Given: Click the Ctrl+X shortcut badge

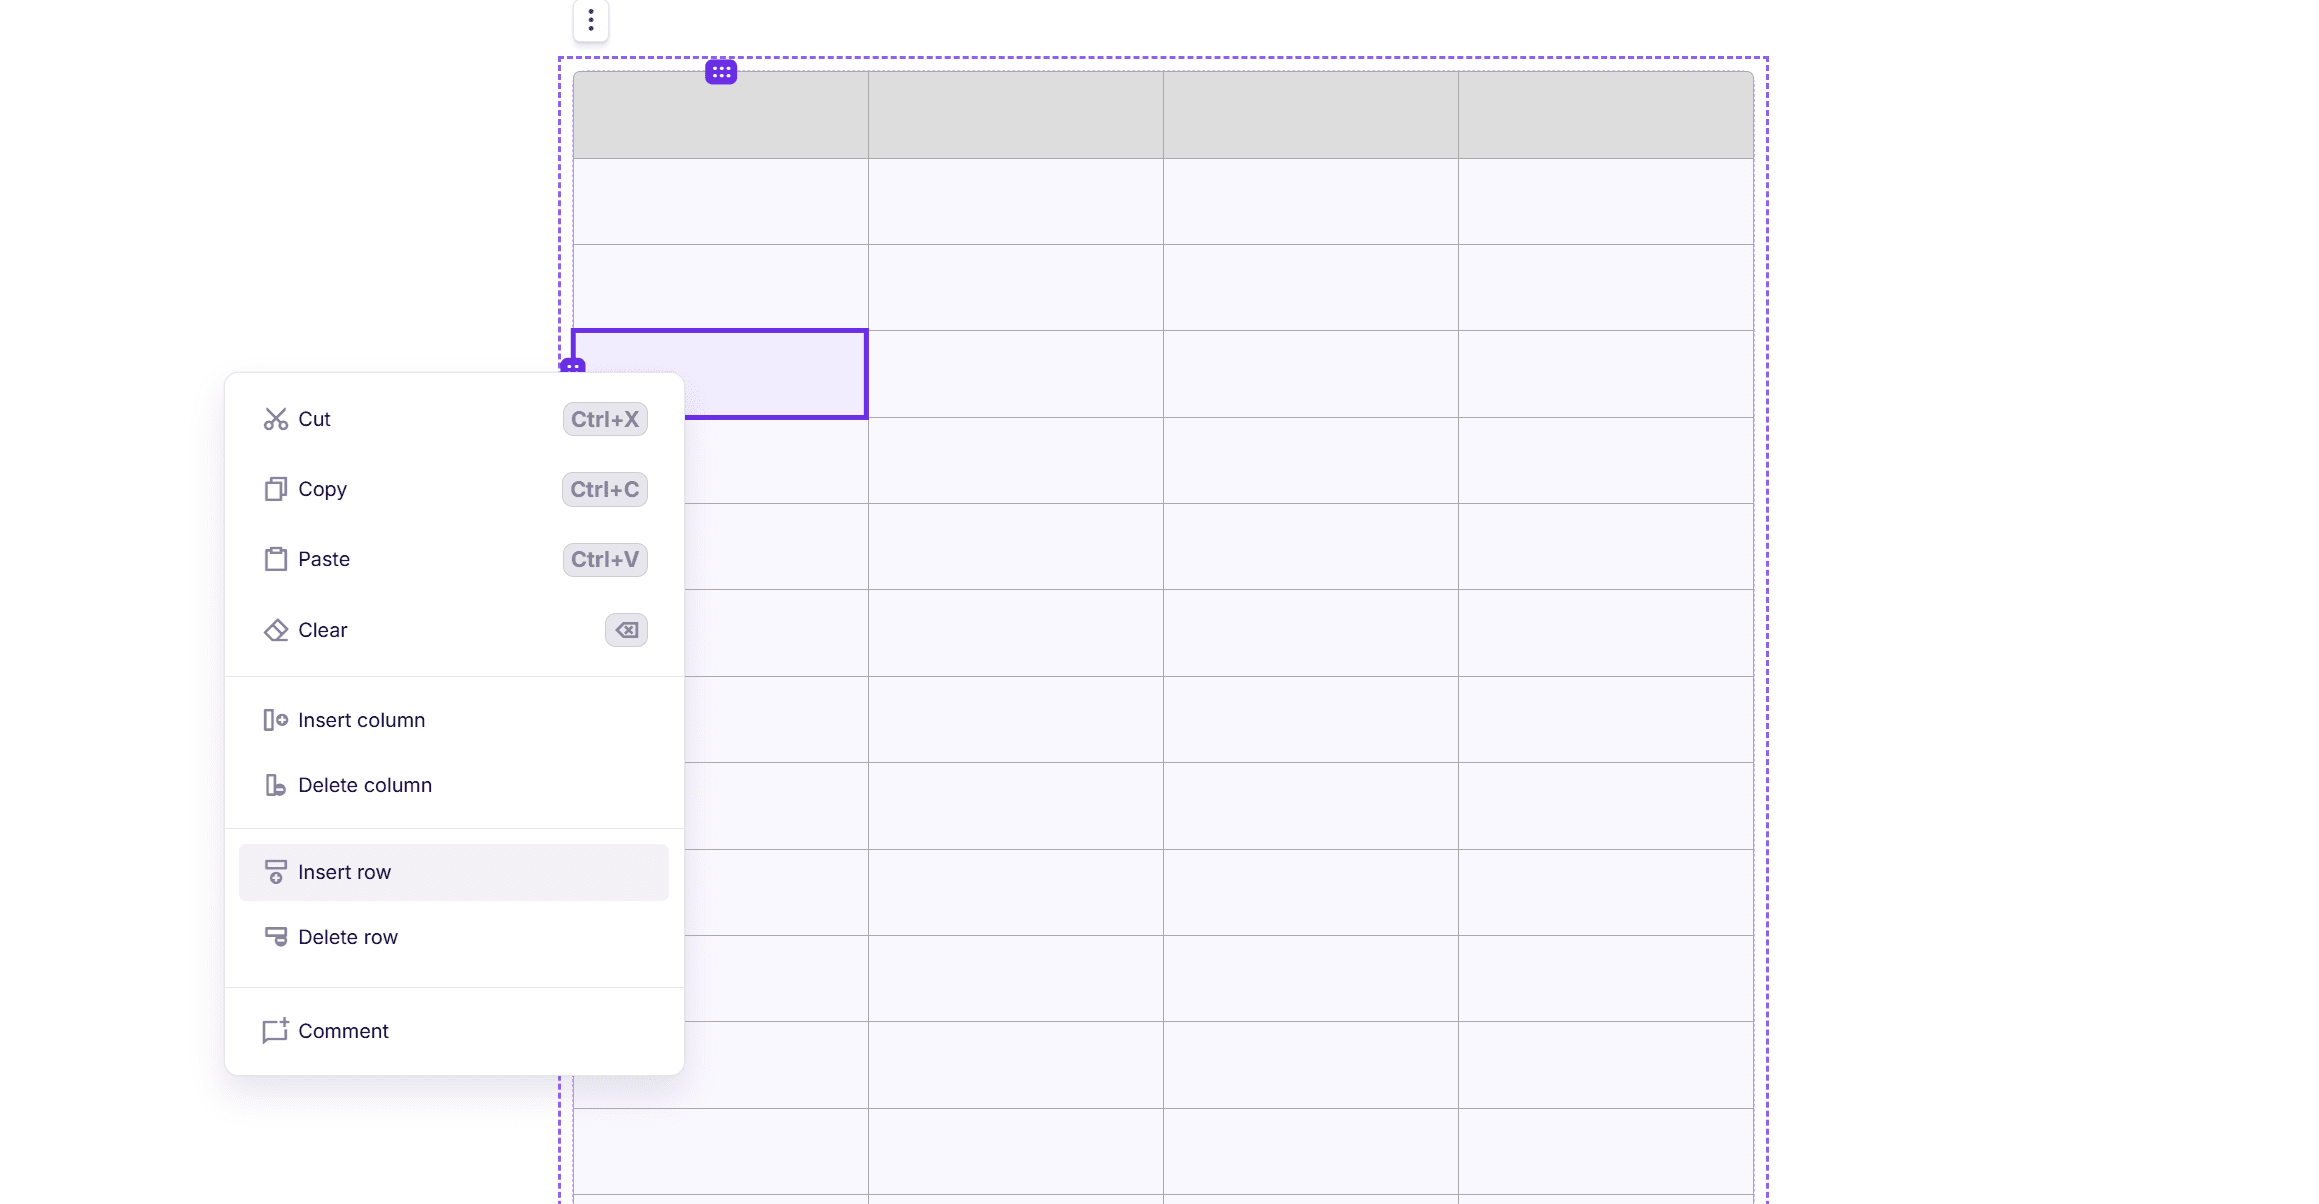Looking at the screenshot, I should (605, 419).
